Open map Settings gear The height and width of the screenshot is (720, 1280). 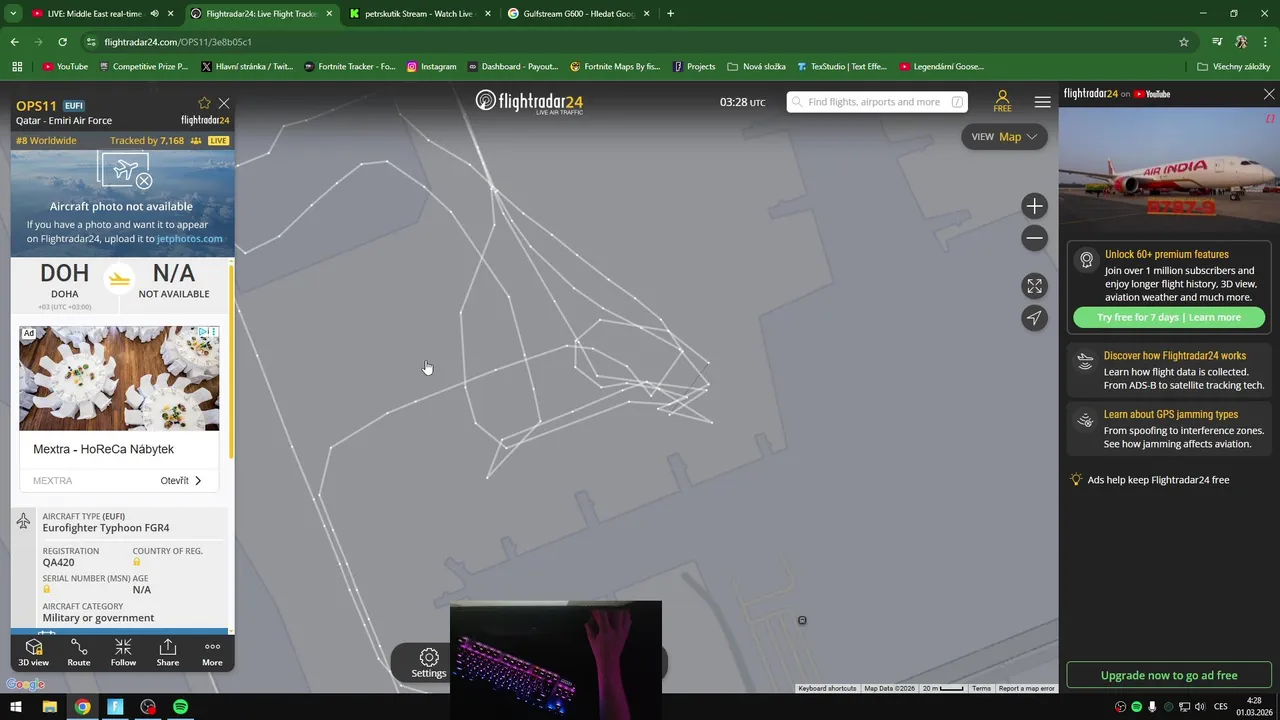[429, 662]
